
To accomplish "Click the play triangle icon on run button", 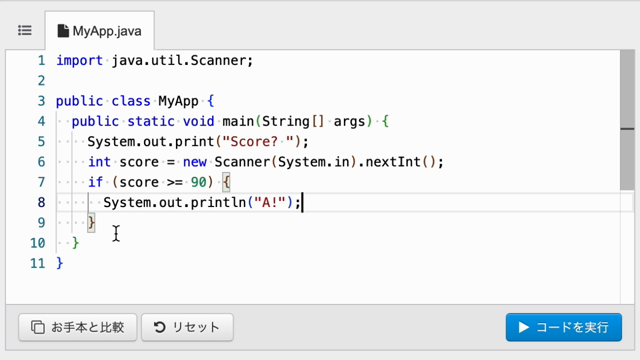I will (524, 327).
